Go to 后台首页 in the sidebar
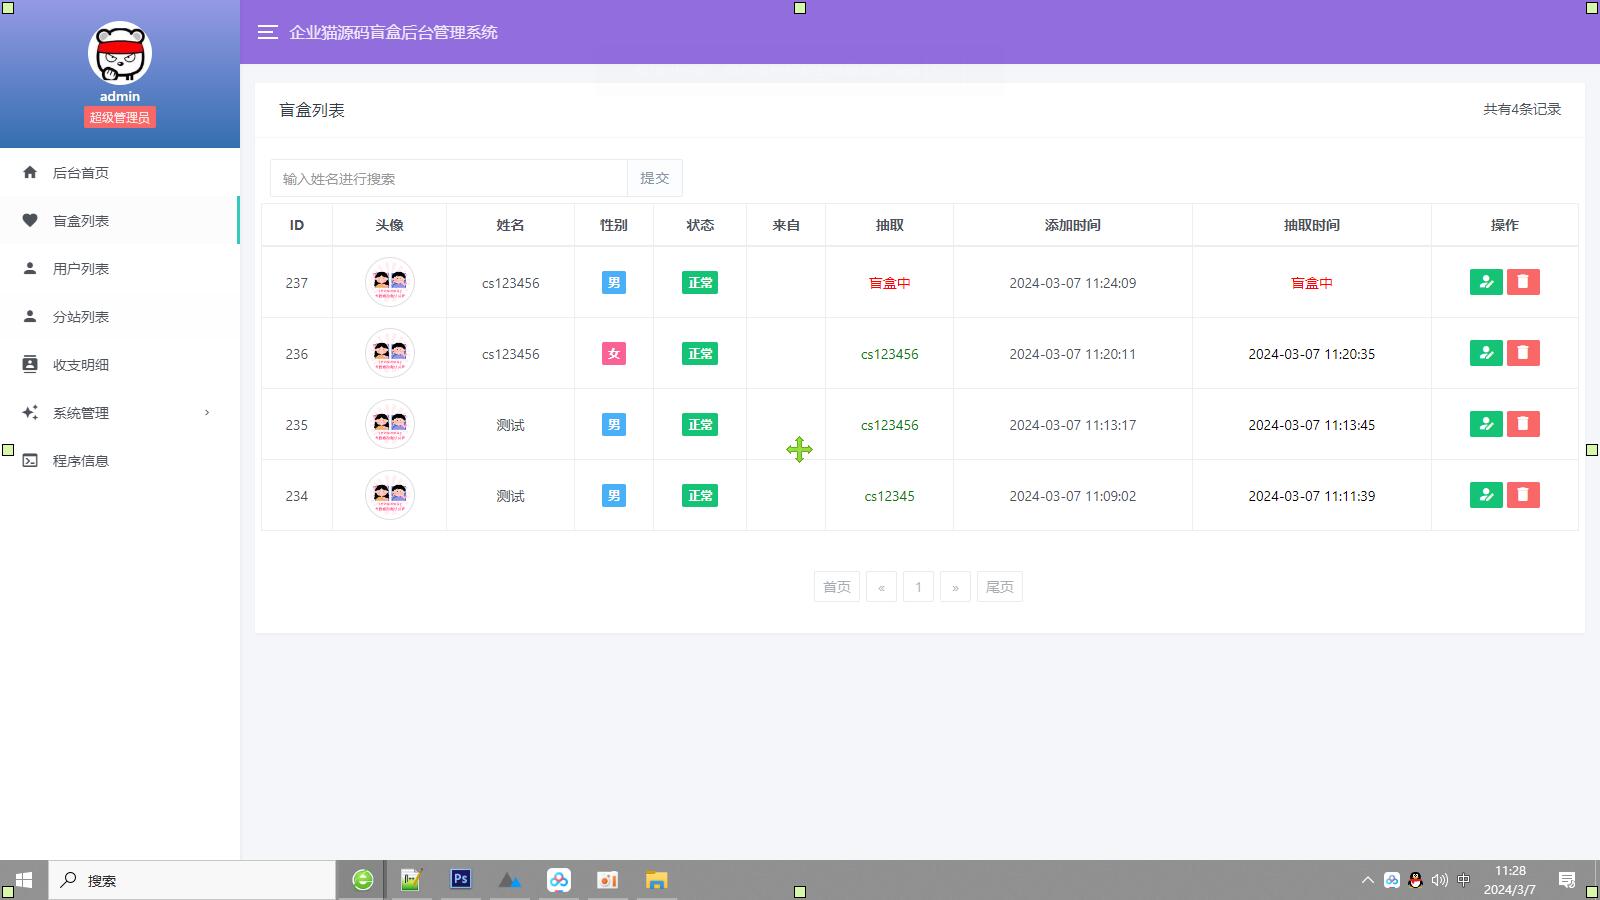The image size is (1600, 900). (x=81, y=173)
